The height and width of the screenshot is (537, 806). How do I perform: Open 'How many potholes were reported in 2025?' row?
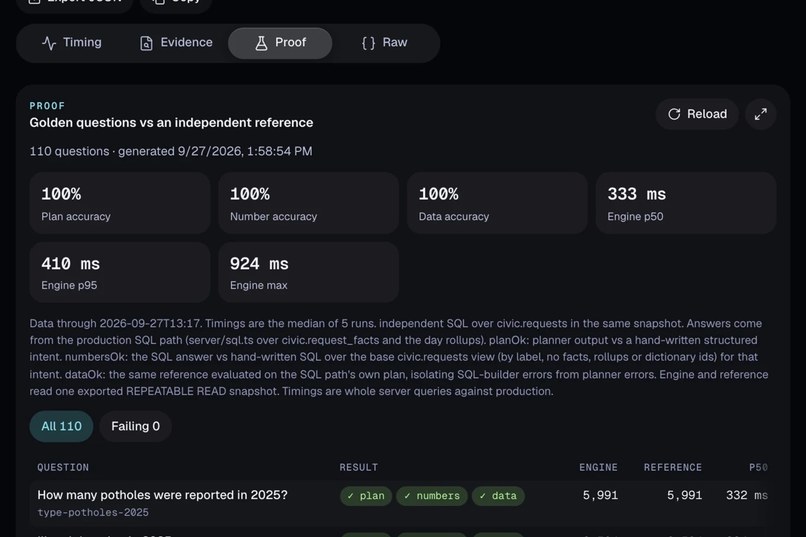tap(398, 503)
